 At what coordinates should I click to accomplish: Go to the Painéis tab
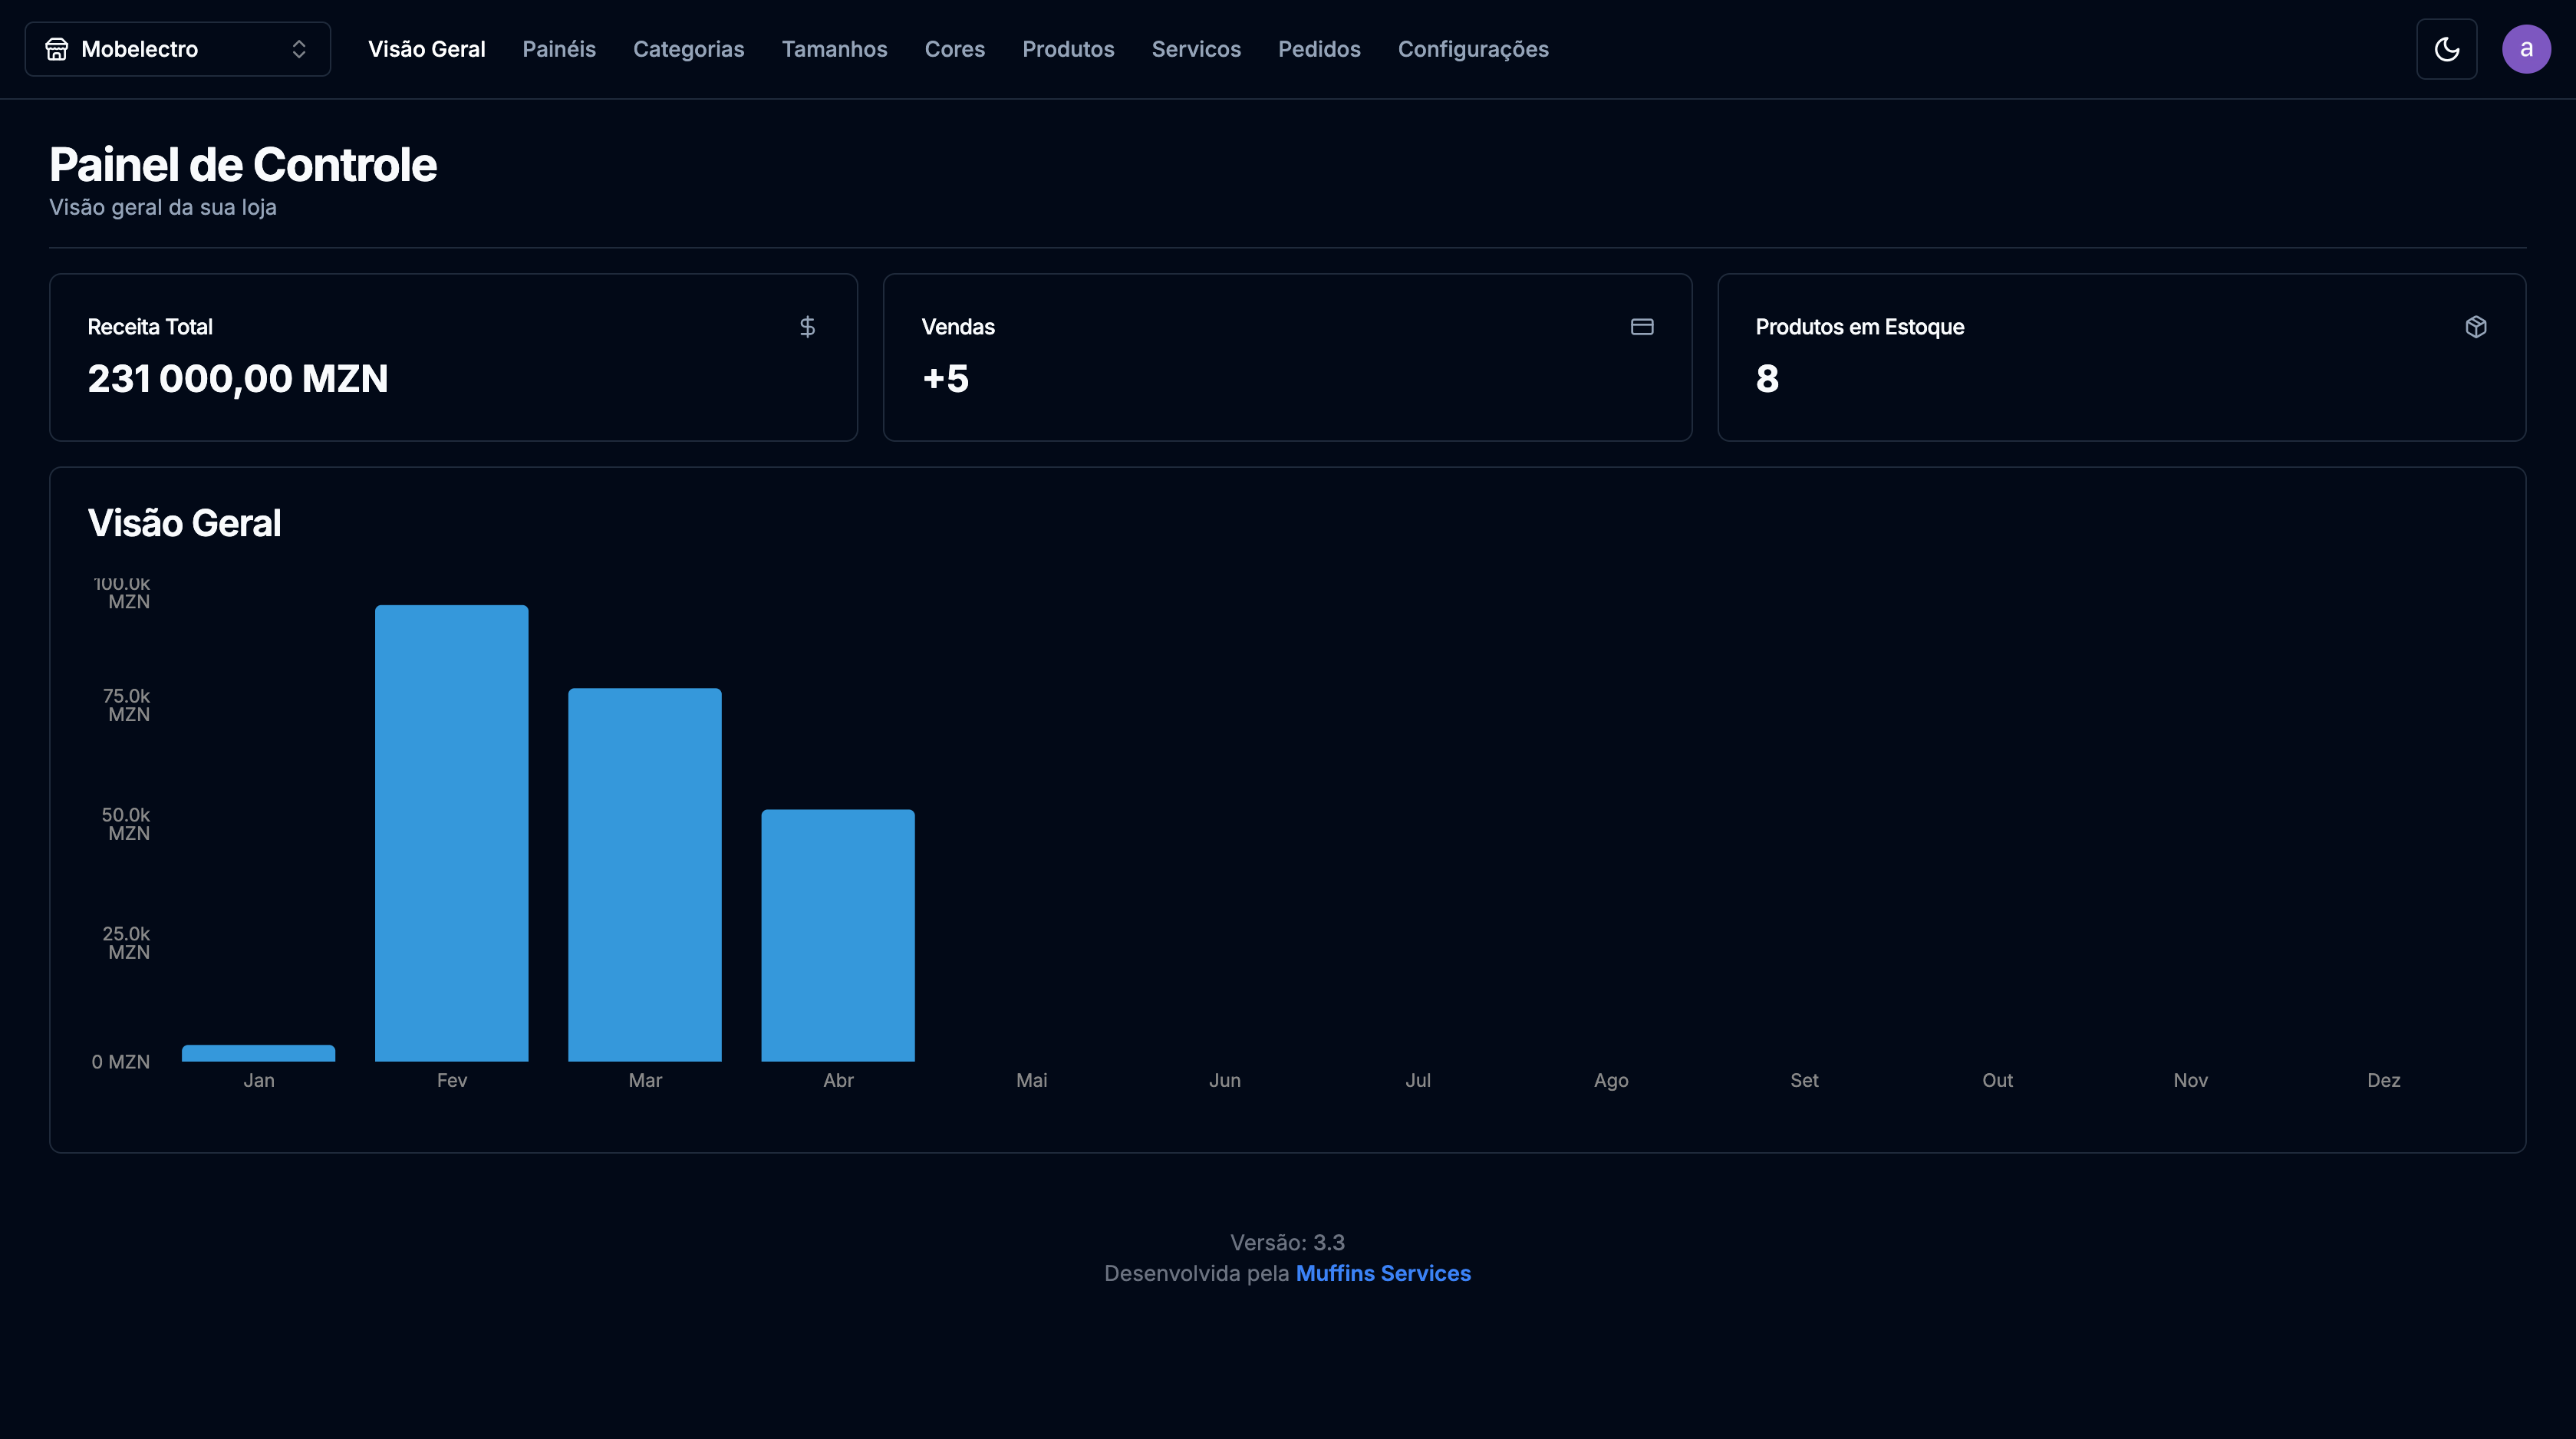point(558,49)
